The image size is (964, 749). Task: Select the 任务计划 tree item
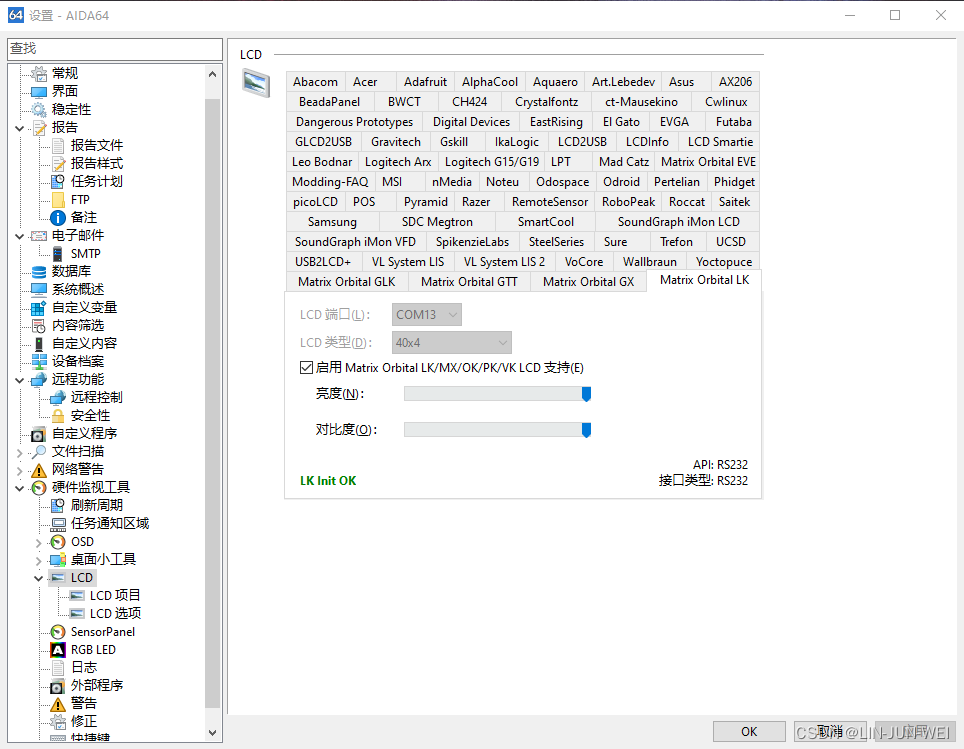pyautogui.click(x=97, y=182)
